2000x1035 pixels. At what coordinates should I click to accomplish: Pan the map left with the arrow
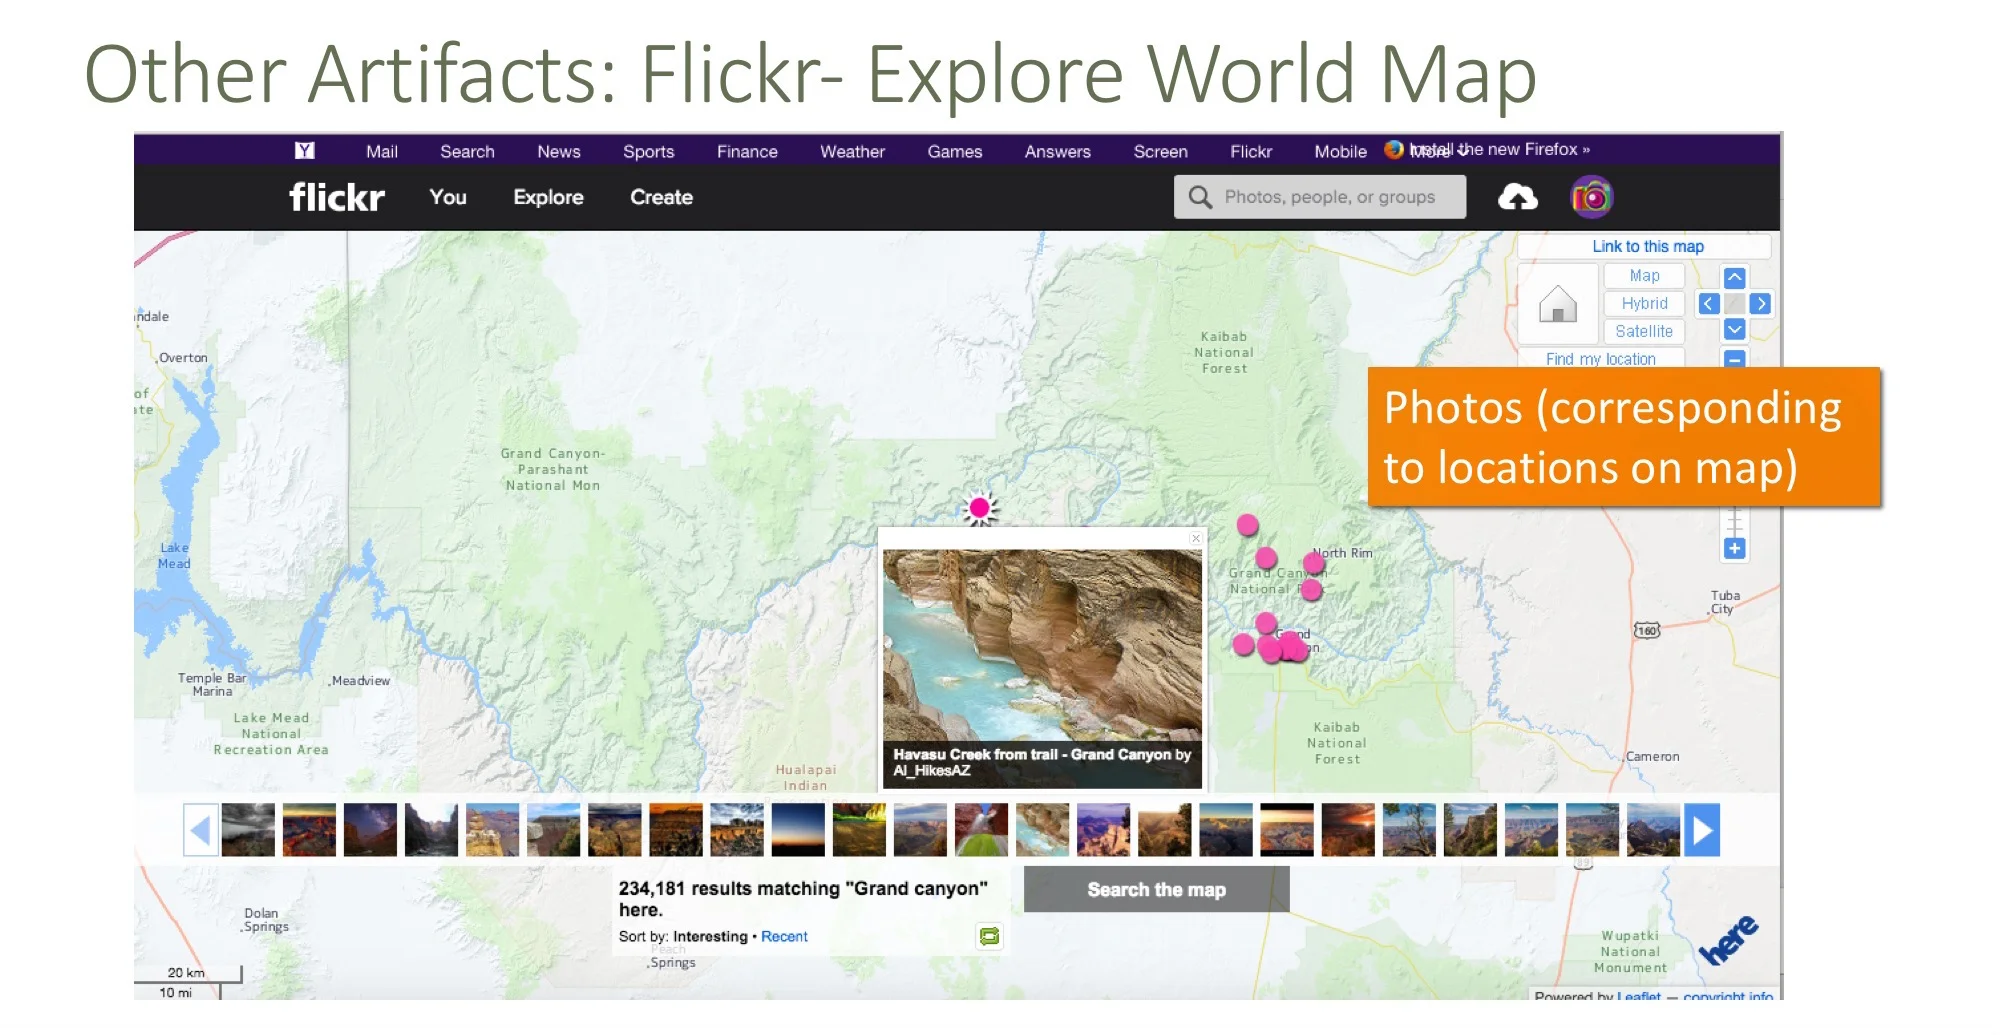pyautogui.click(x=1707, y=303)
